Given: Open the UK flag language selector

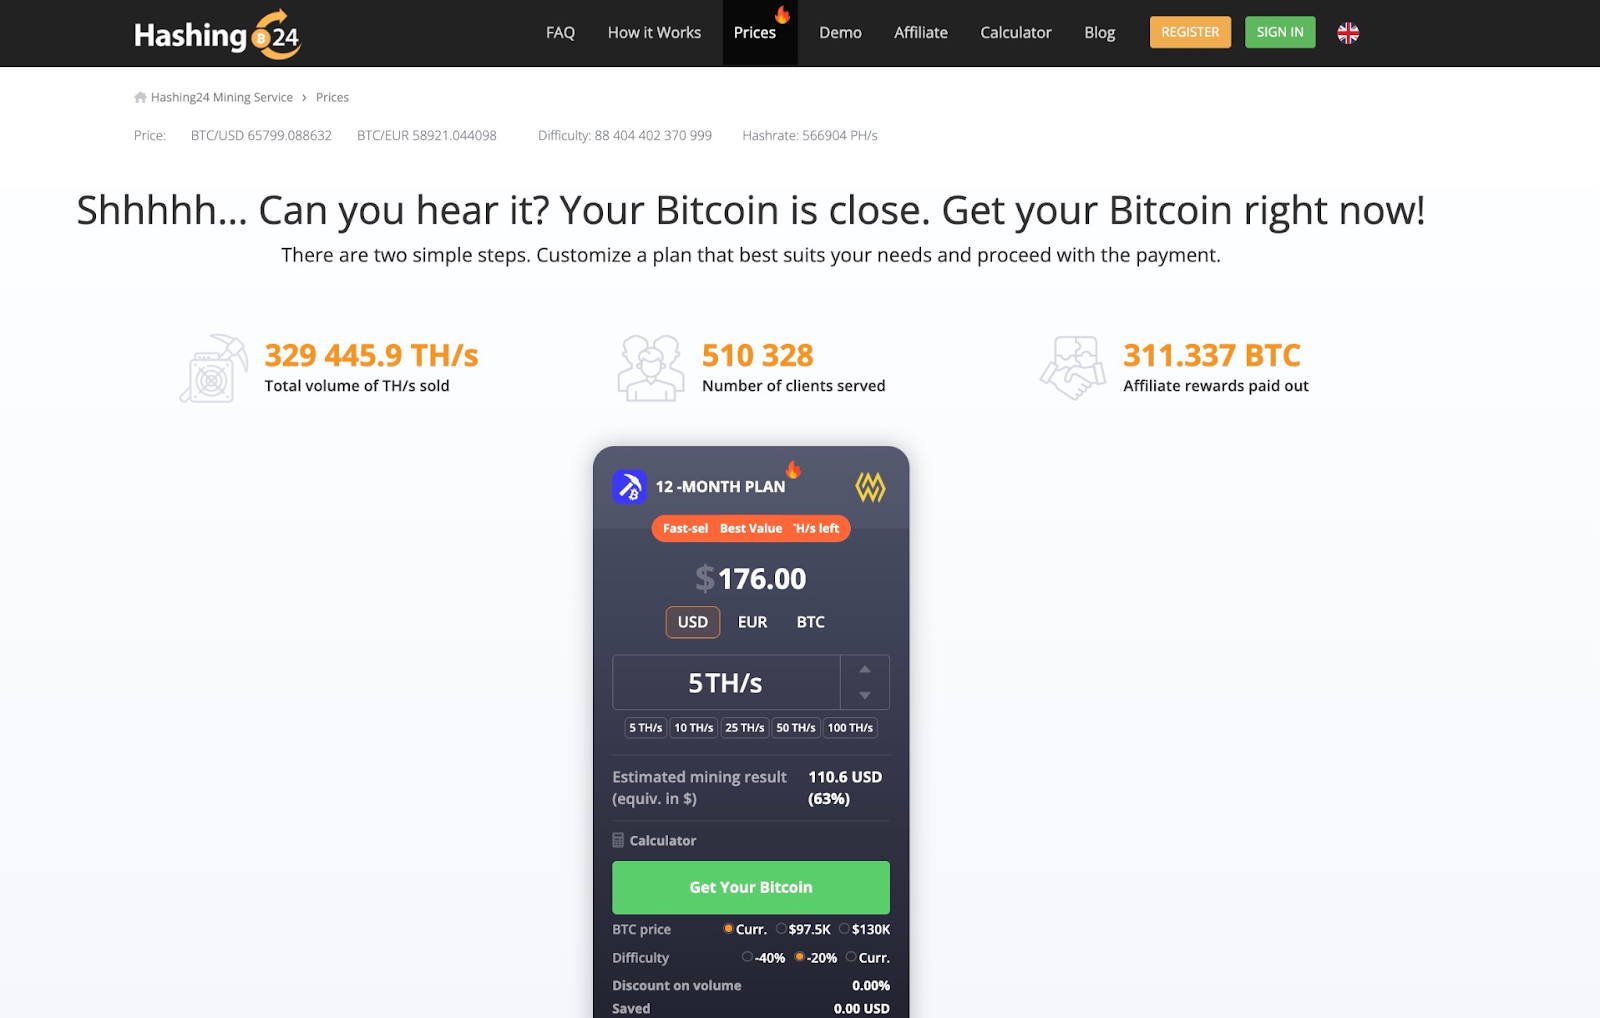Looking at the screenshot, I should 1348,33.
